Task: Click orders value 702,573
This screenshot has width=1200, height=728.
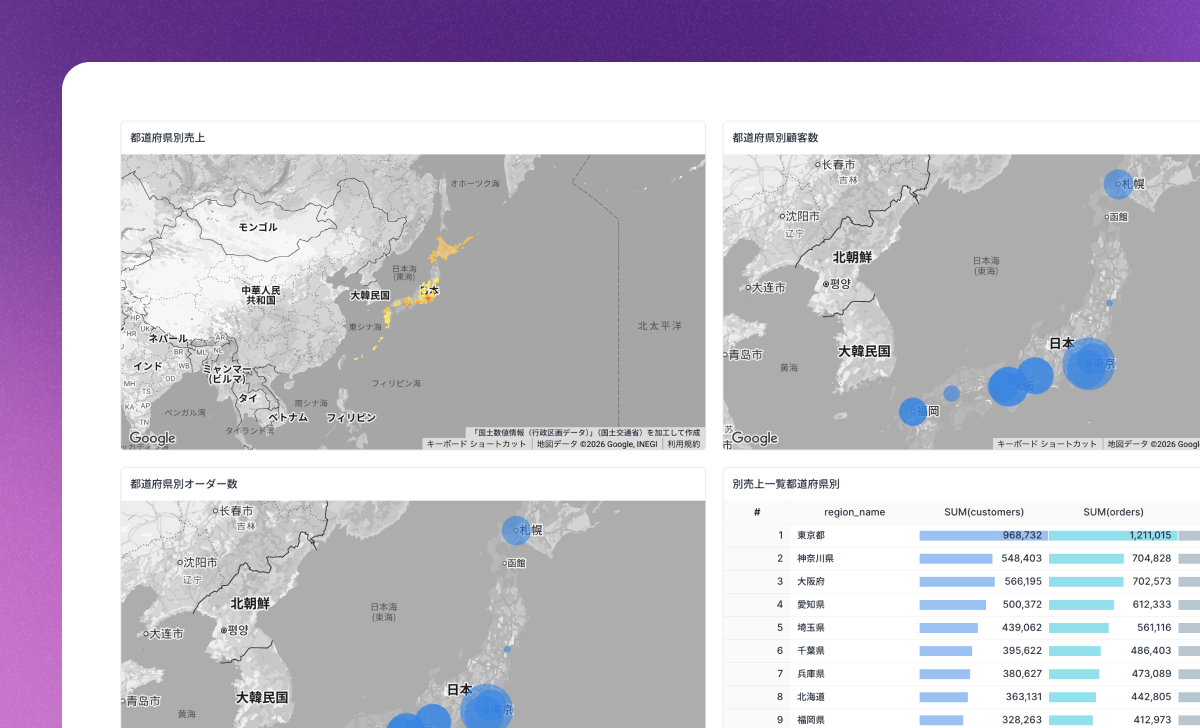Action: tap(1151, 581)
